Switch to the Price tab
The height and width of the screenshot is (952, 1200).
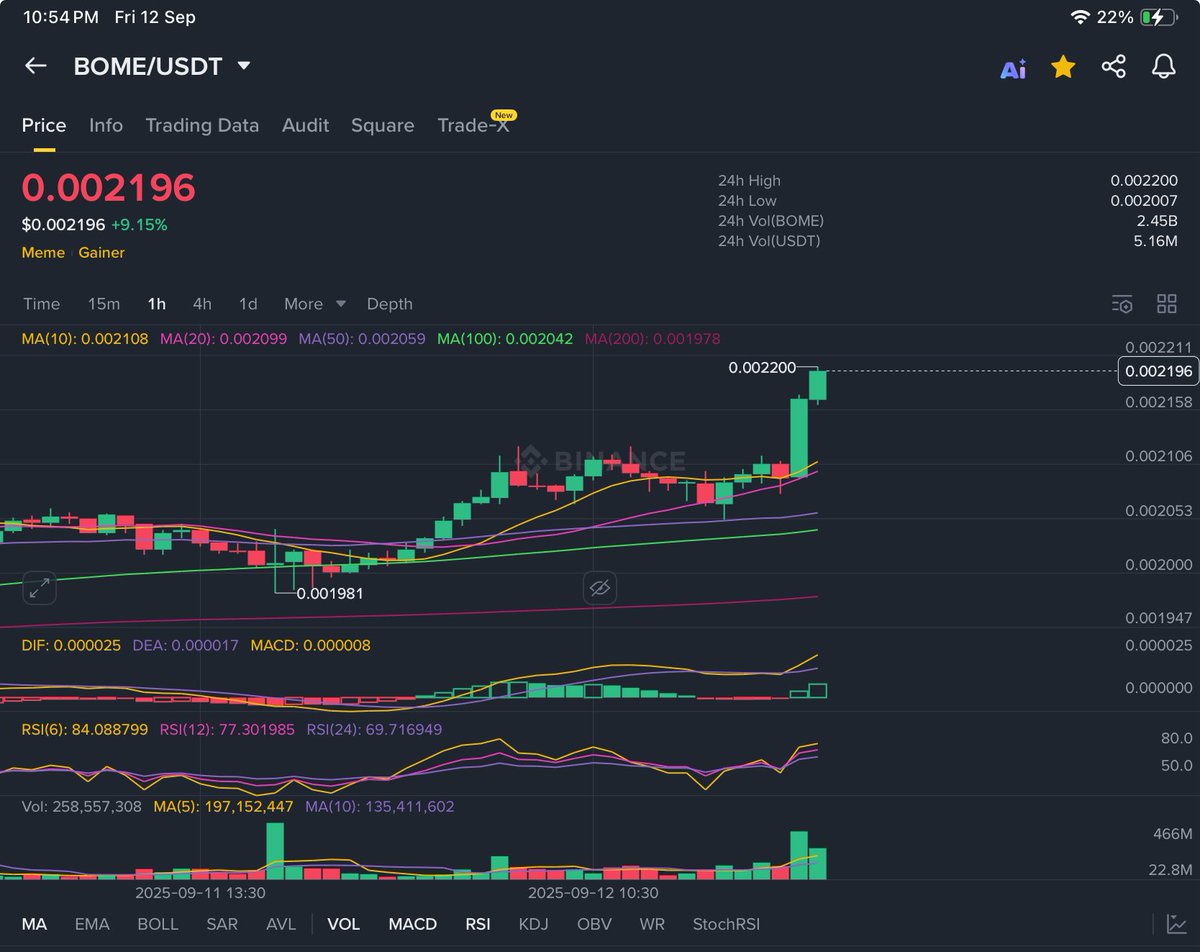pyautogui.click(x=44, y=125)
